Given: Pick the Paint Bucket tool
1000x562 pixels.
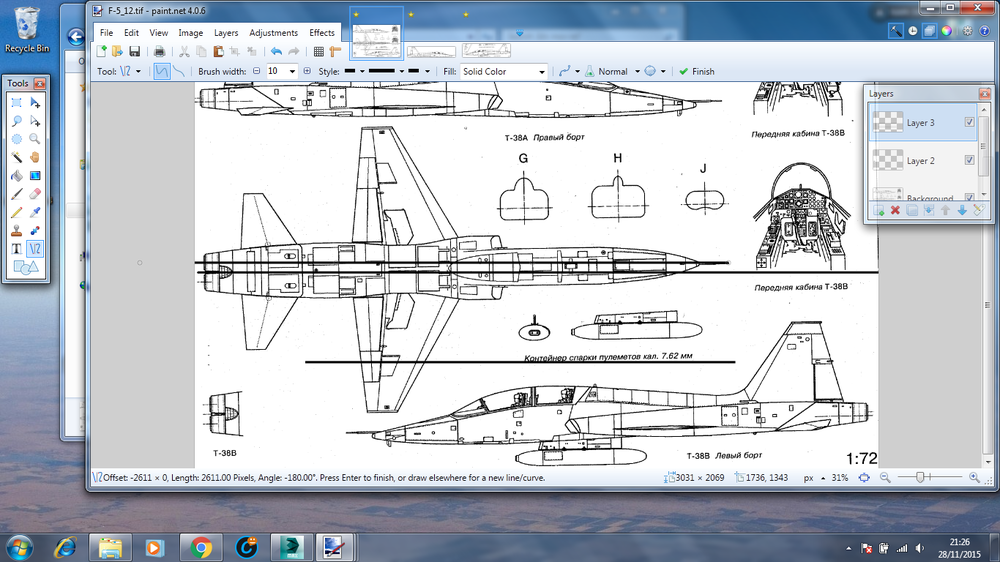Looking at the screenshot, I should [x=17, y=175].
